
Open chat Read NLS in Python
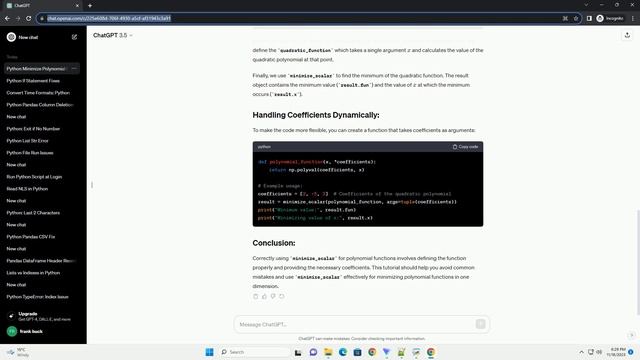[27, 189]
